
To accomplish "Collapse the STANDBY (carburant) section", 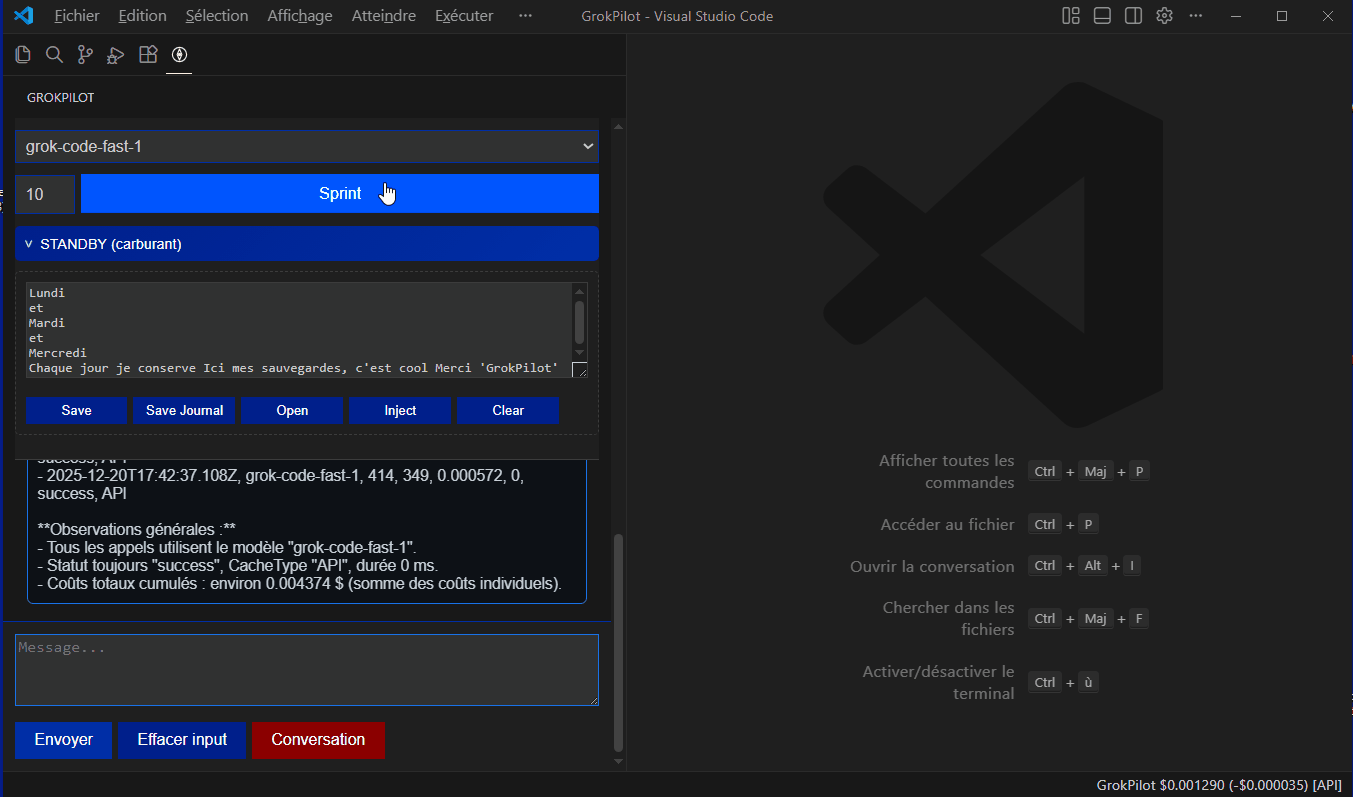I will tap(307, 244).
